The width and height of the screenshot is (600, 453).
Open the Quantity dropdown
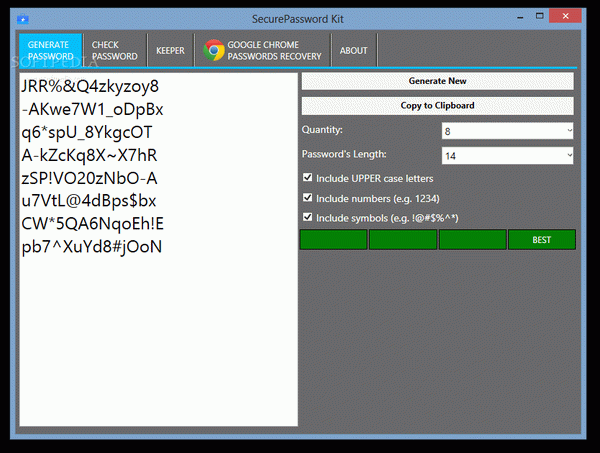click(507, 130)
